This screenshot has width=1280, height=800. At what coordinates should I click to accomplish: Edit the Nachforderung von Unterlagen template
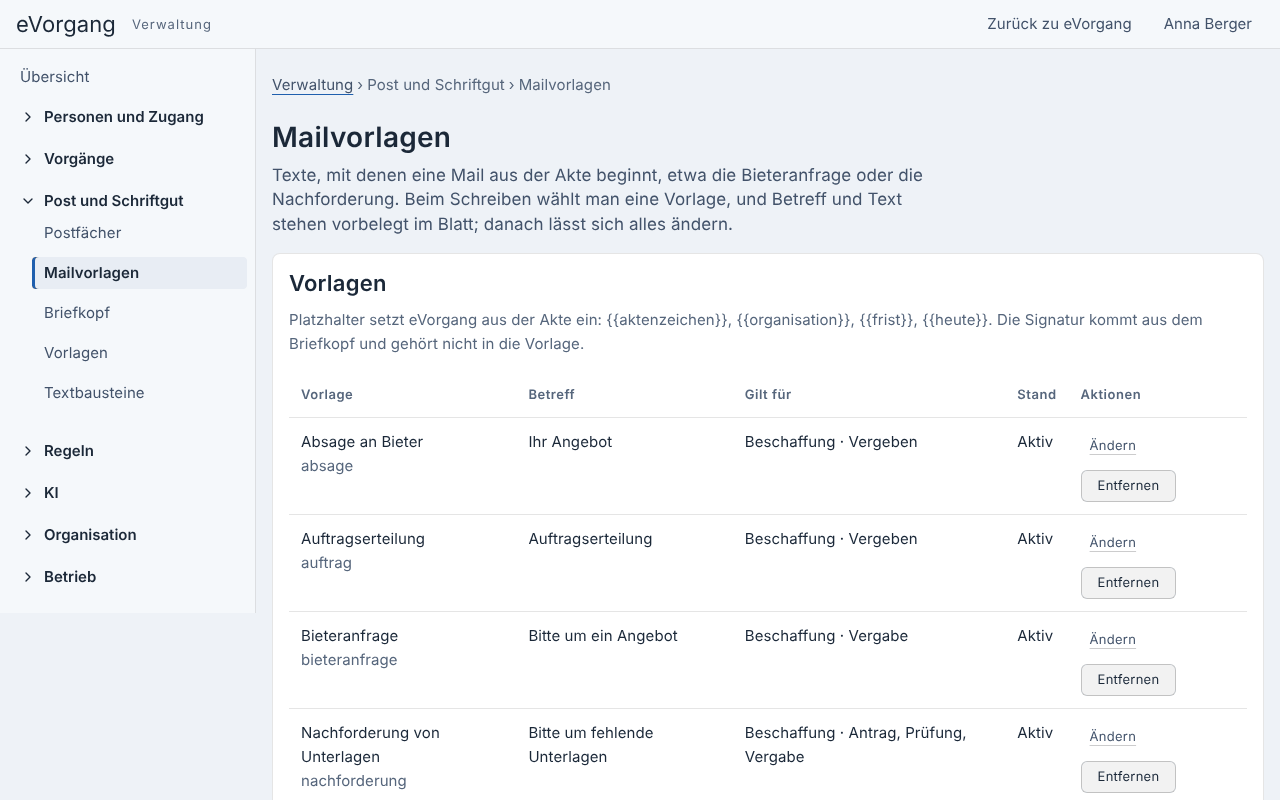[x=1112, y=737]
